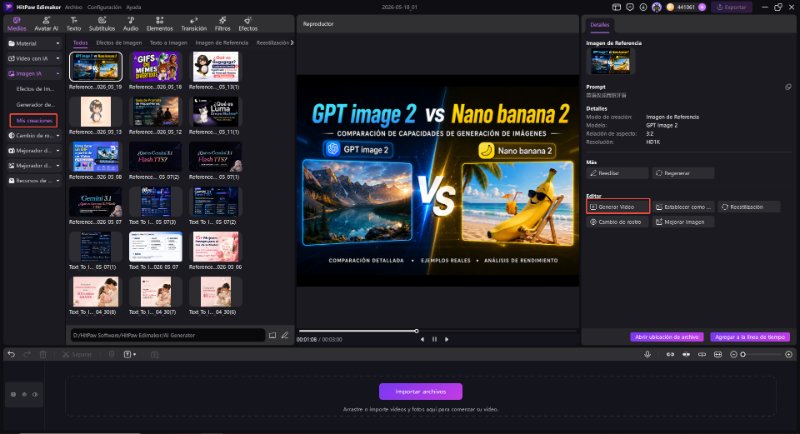
Task: Click the pencil edit icon beside path field
Action: click(285, 335)
